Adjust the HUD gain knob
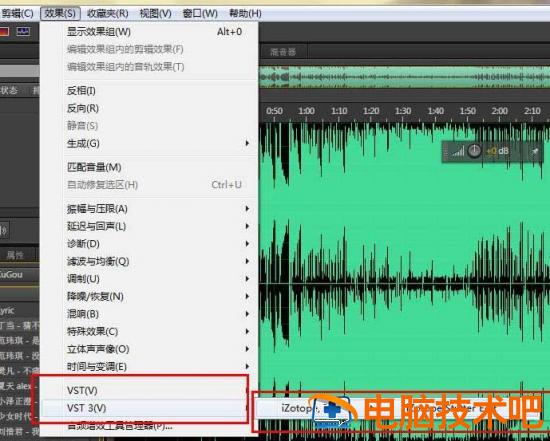Image resolution: width=550 pixels, height=441 pixels. tap(475, 152)
